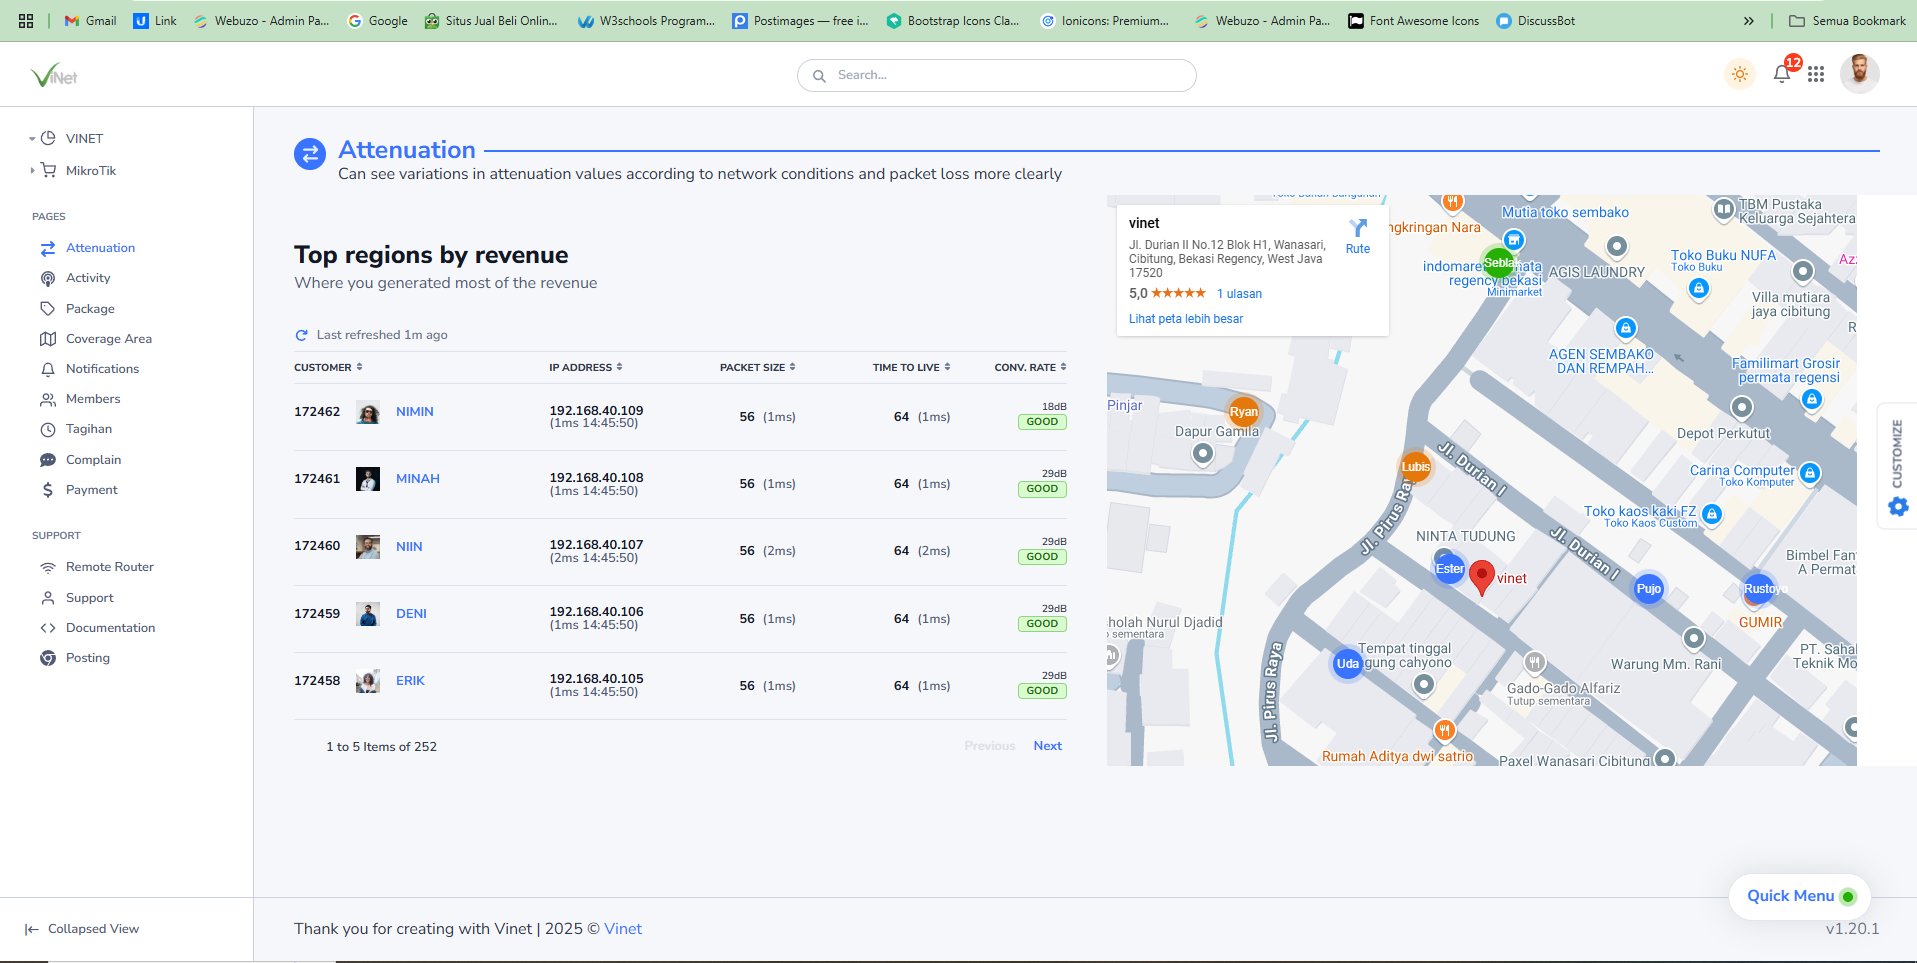Open the Coverage Area page

click(x=109, y=339)
